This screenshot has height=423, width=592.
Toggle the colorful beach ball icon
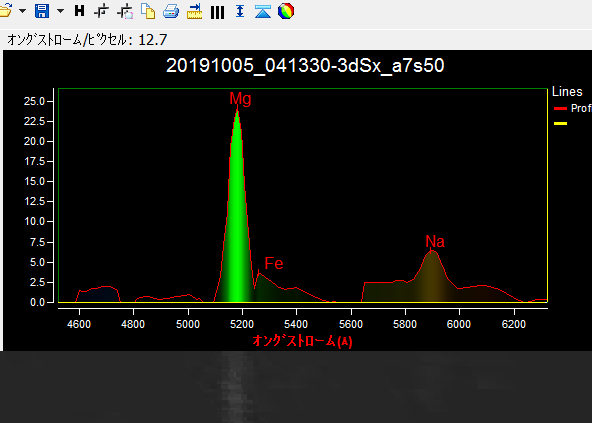coord(286,11)
